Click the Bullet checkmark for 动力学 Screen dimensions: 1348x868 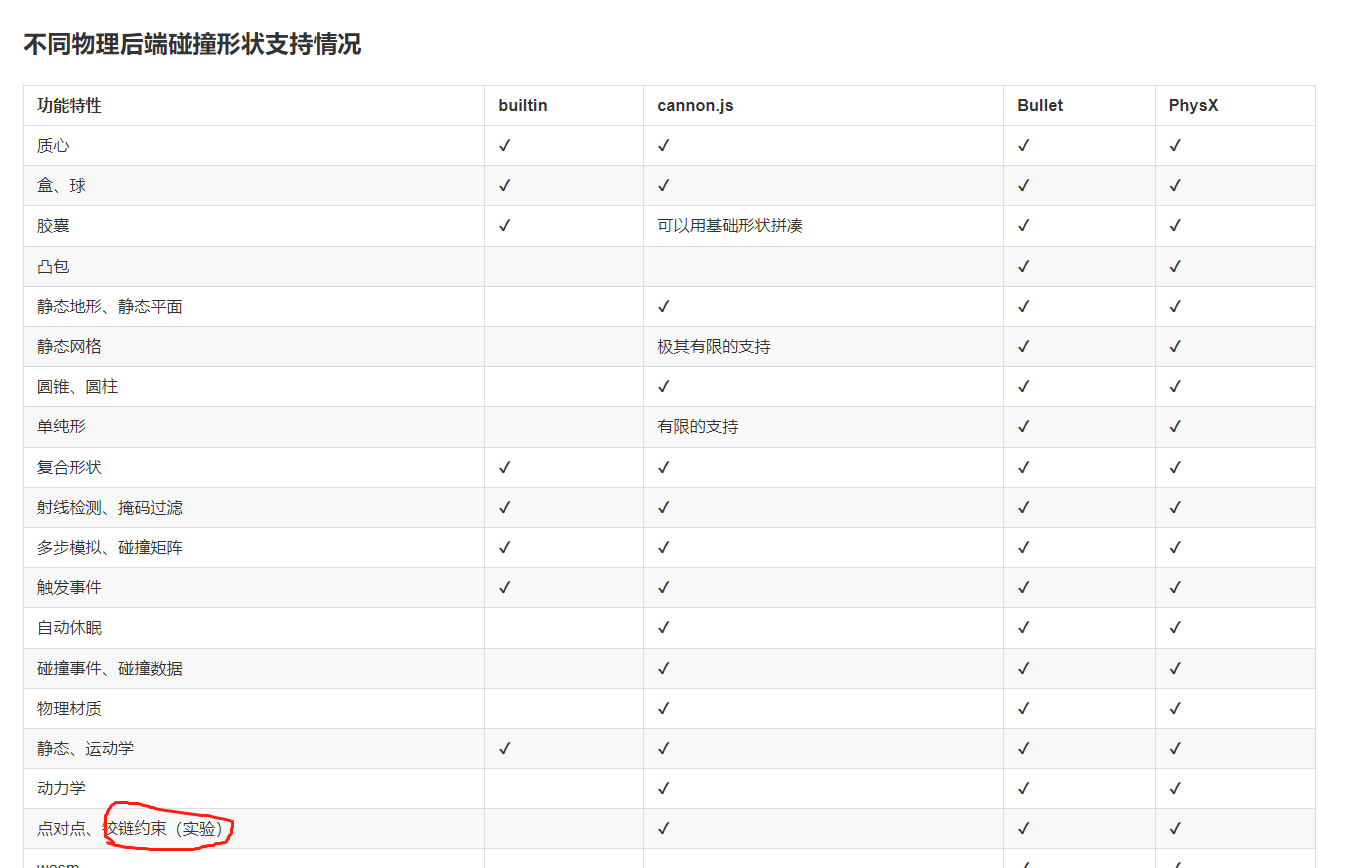(x=1024, y=789)
